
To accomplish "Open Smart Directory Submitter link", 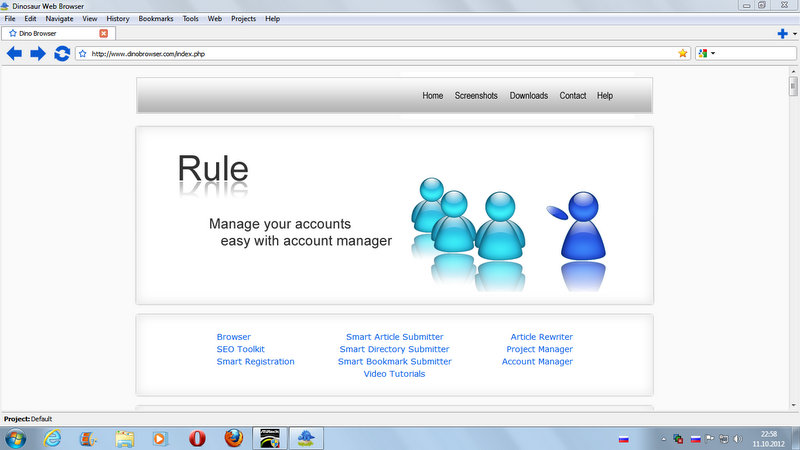I will pyautogui.click(x=394, y=349).
